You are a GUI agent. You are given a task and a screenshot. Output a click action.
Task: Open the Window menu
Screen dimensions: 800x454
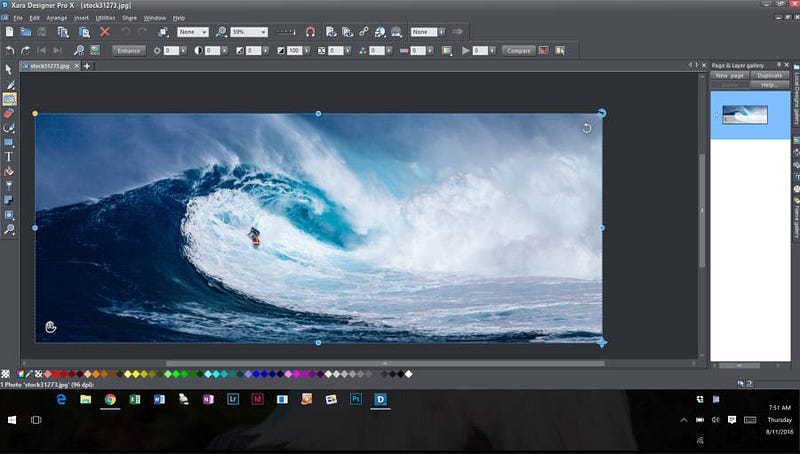[155, 18]
